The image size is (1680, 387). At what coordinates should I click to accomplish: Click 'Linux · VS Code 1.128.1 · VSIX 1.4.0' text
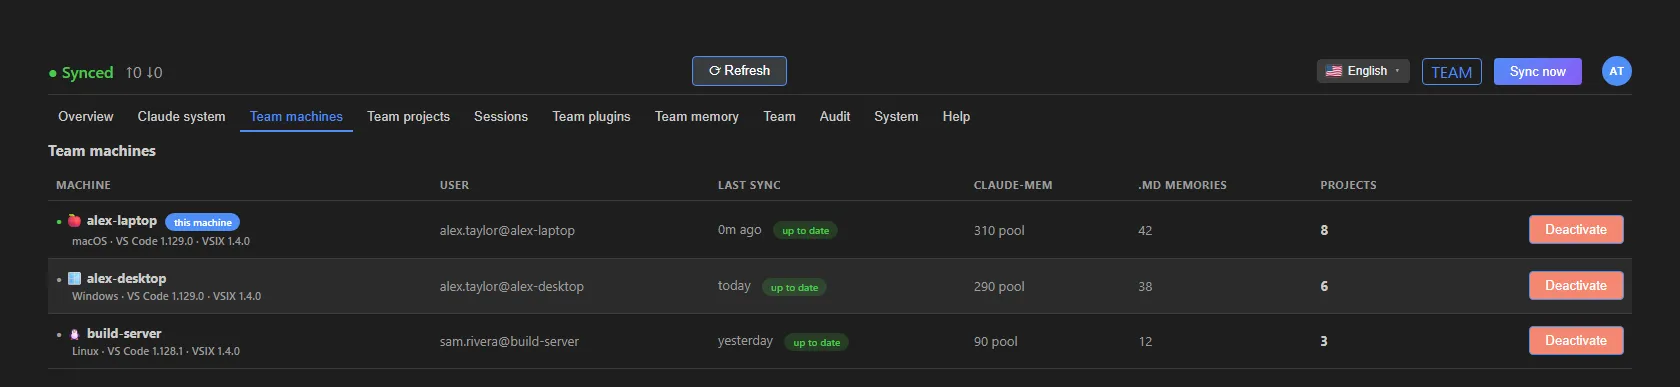pyautogui.click(x=156, y=351)
